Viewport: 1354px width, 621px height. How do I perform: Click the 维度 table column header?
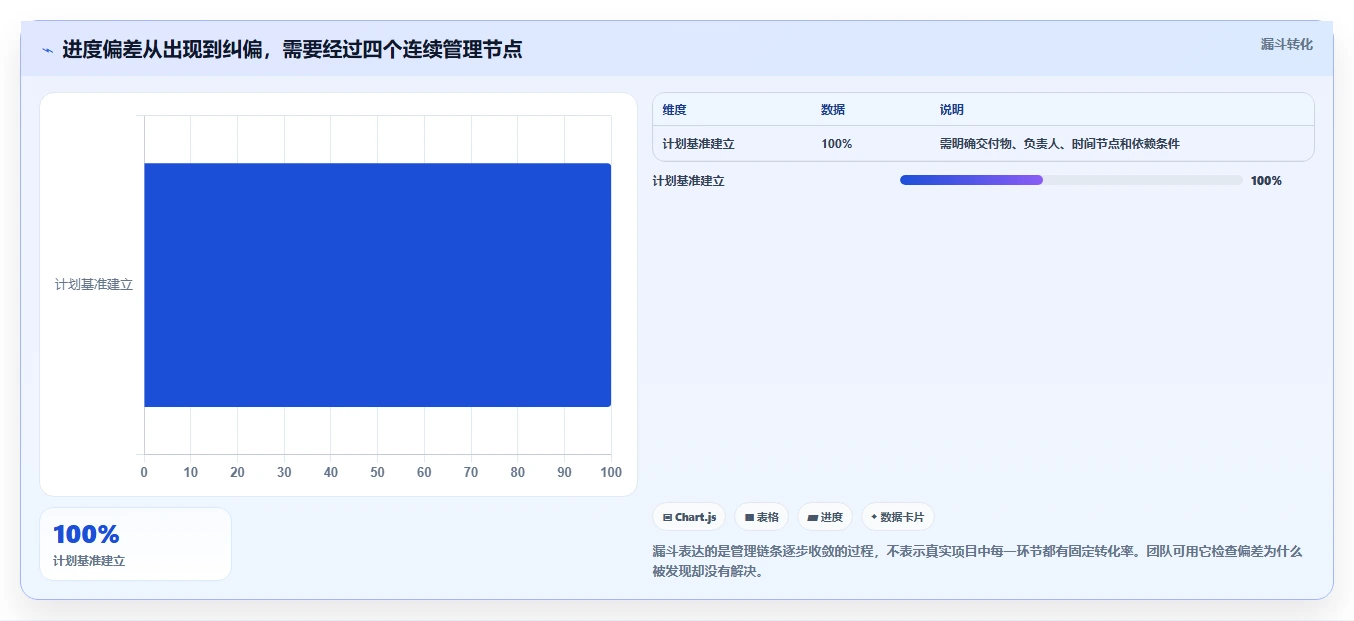pyautogui.click(x=674, y=110)
